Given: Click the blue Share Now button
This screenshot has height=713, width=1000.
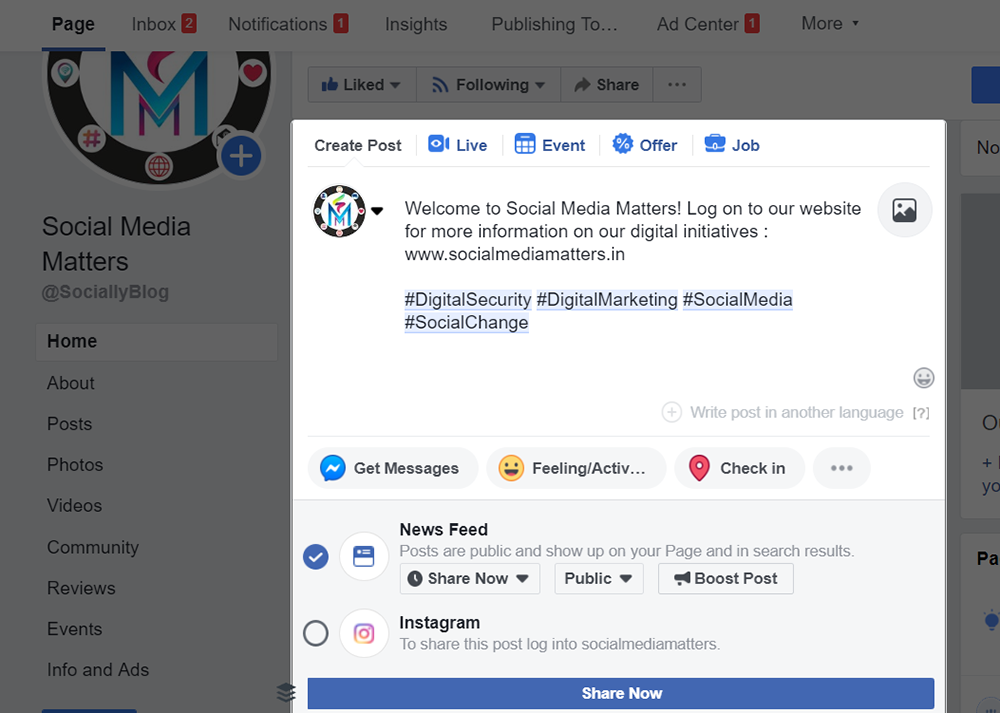Looking at the screenshot, I should pos(621,693).
